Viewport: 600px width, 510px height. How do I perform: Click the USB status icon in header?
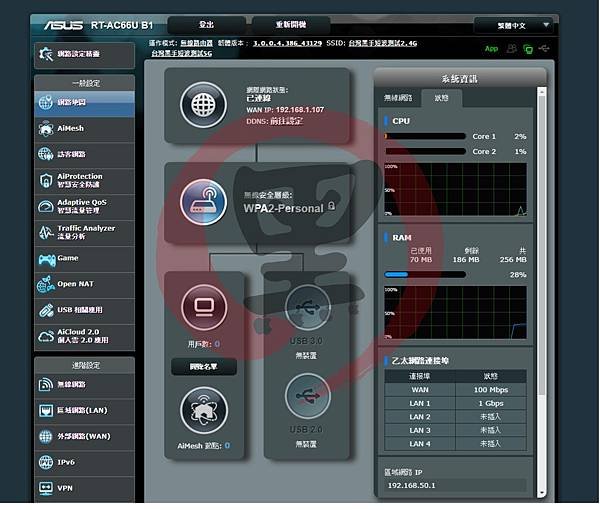[544, 49]
